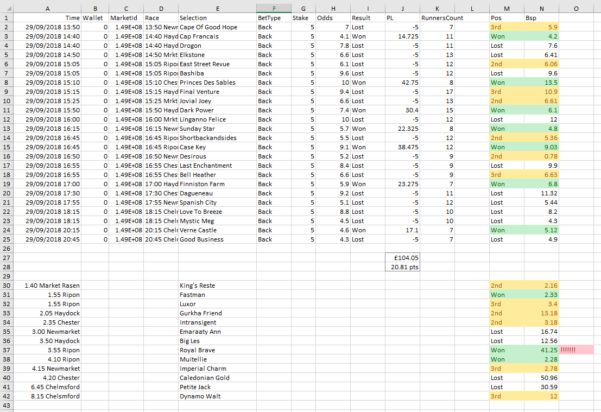Select the '1.40 Market Rasen' cell
This screenshot has width=601, height=412.
(47, 285)
